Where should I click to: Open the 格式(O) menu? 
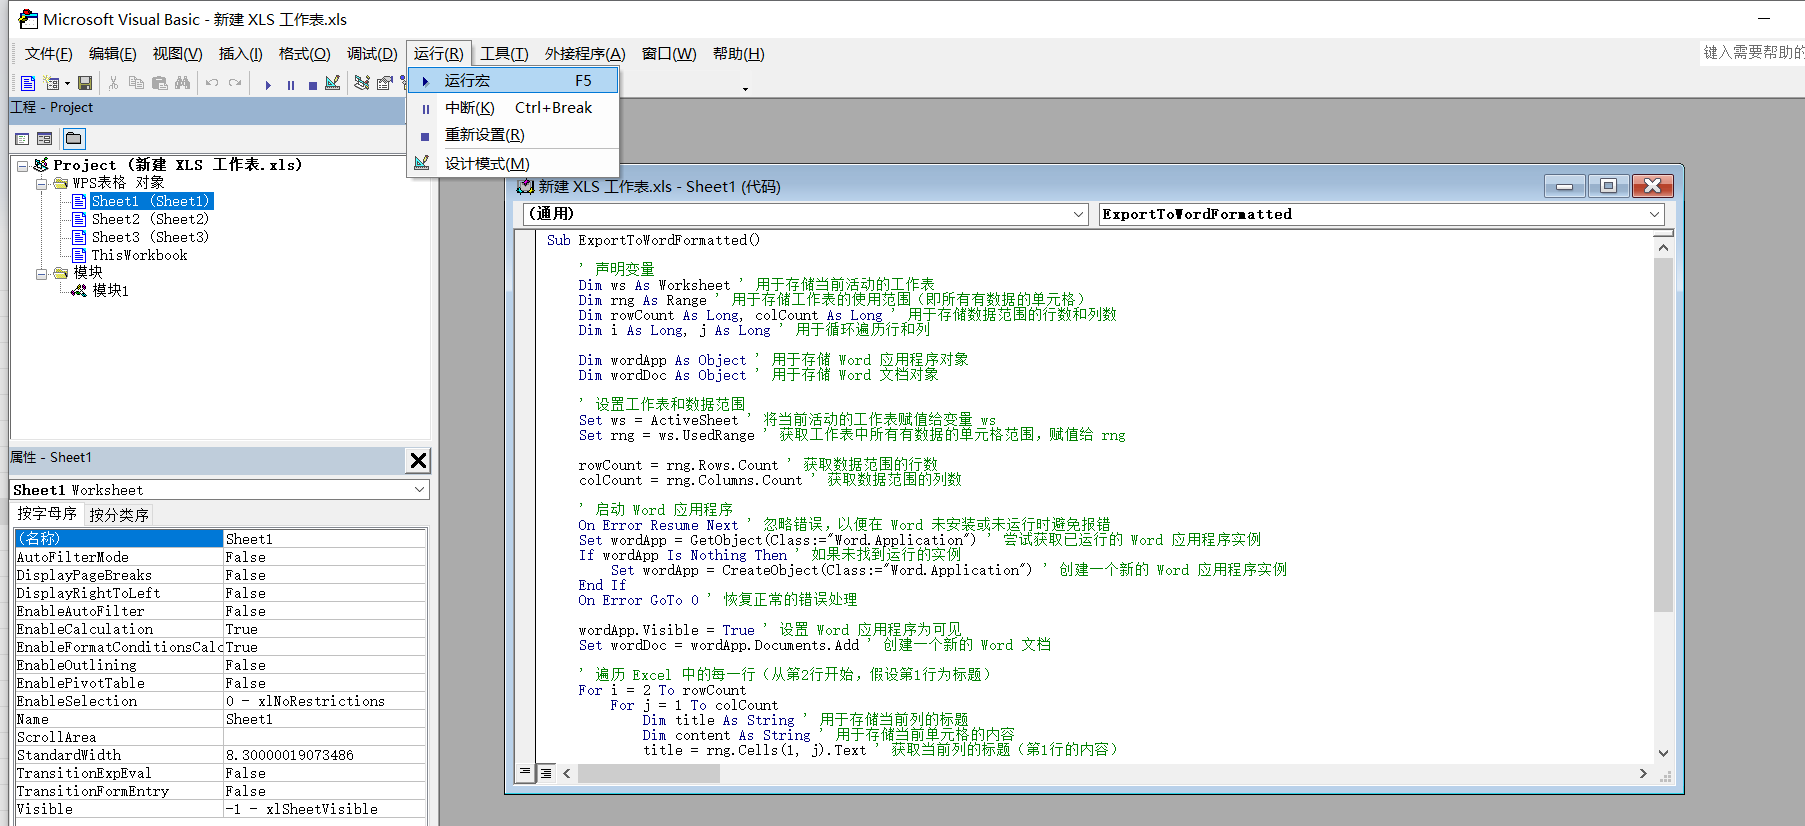click(x=304, y=54)
